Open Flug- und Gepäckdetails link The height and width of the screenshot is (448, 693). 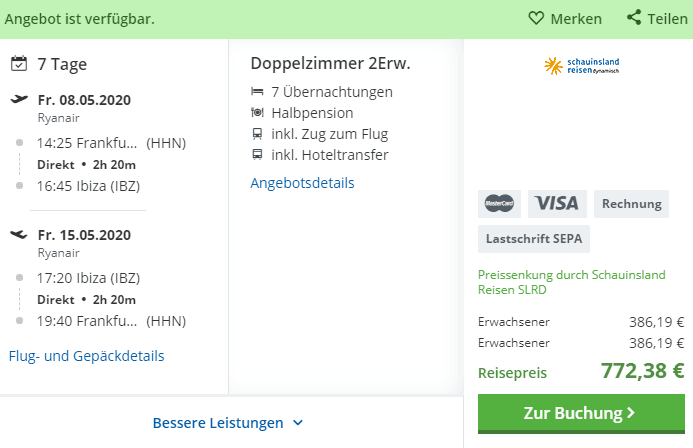click(x=86, y=355)
